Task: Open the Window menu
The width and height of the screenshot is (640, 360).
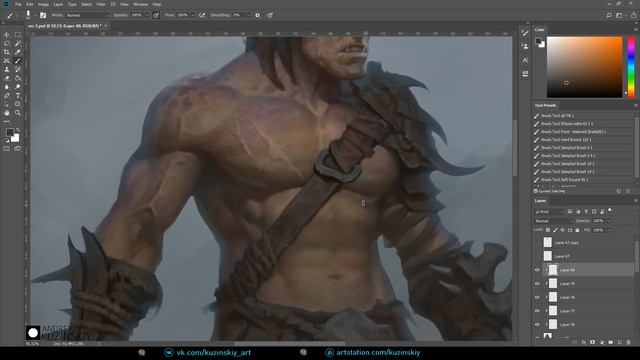Action: [140, 4]
